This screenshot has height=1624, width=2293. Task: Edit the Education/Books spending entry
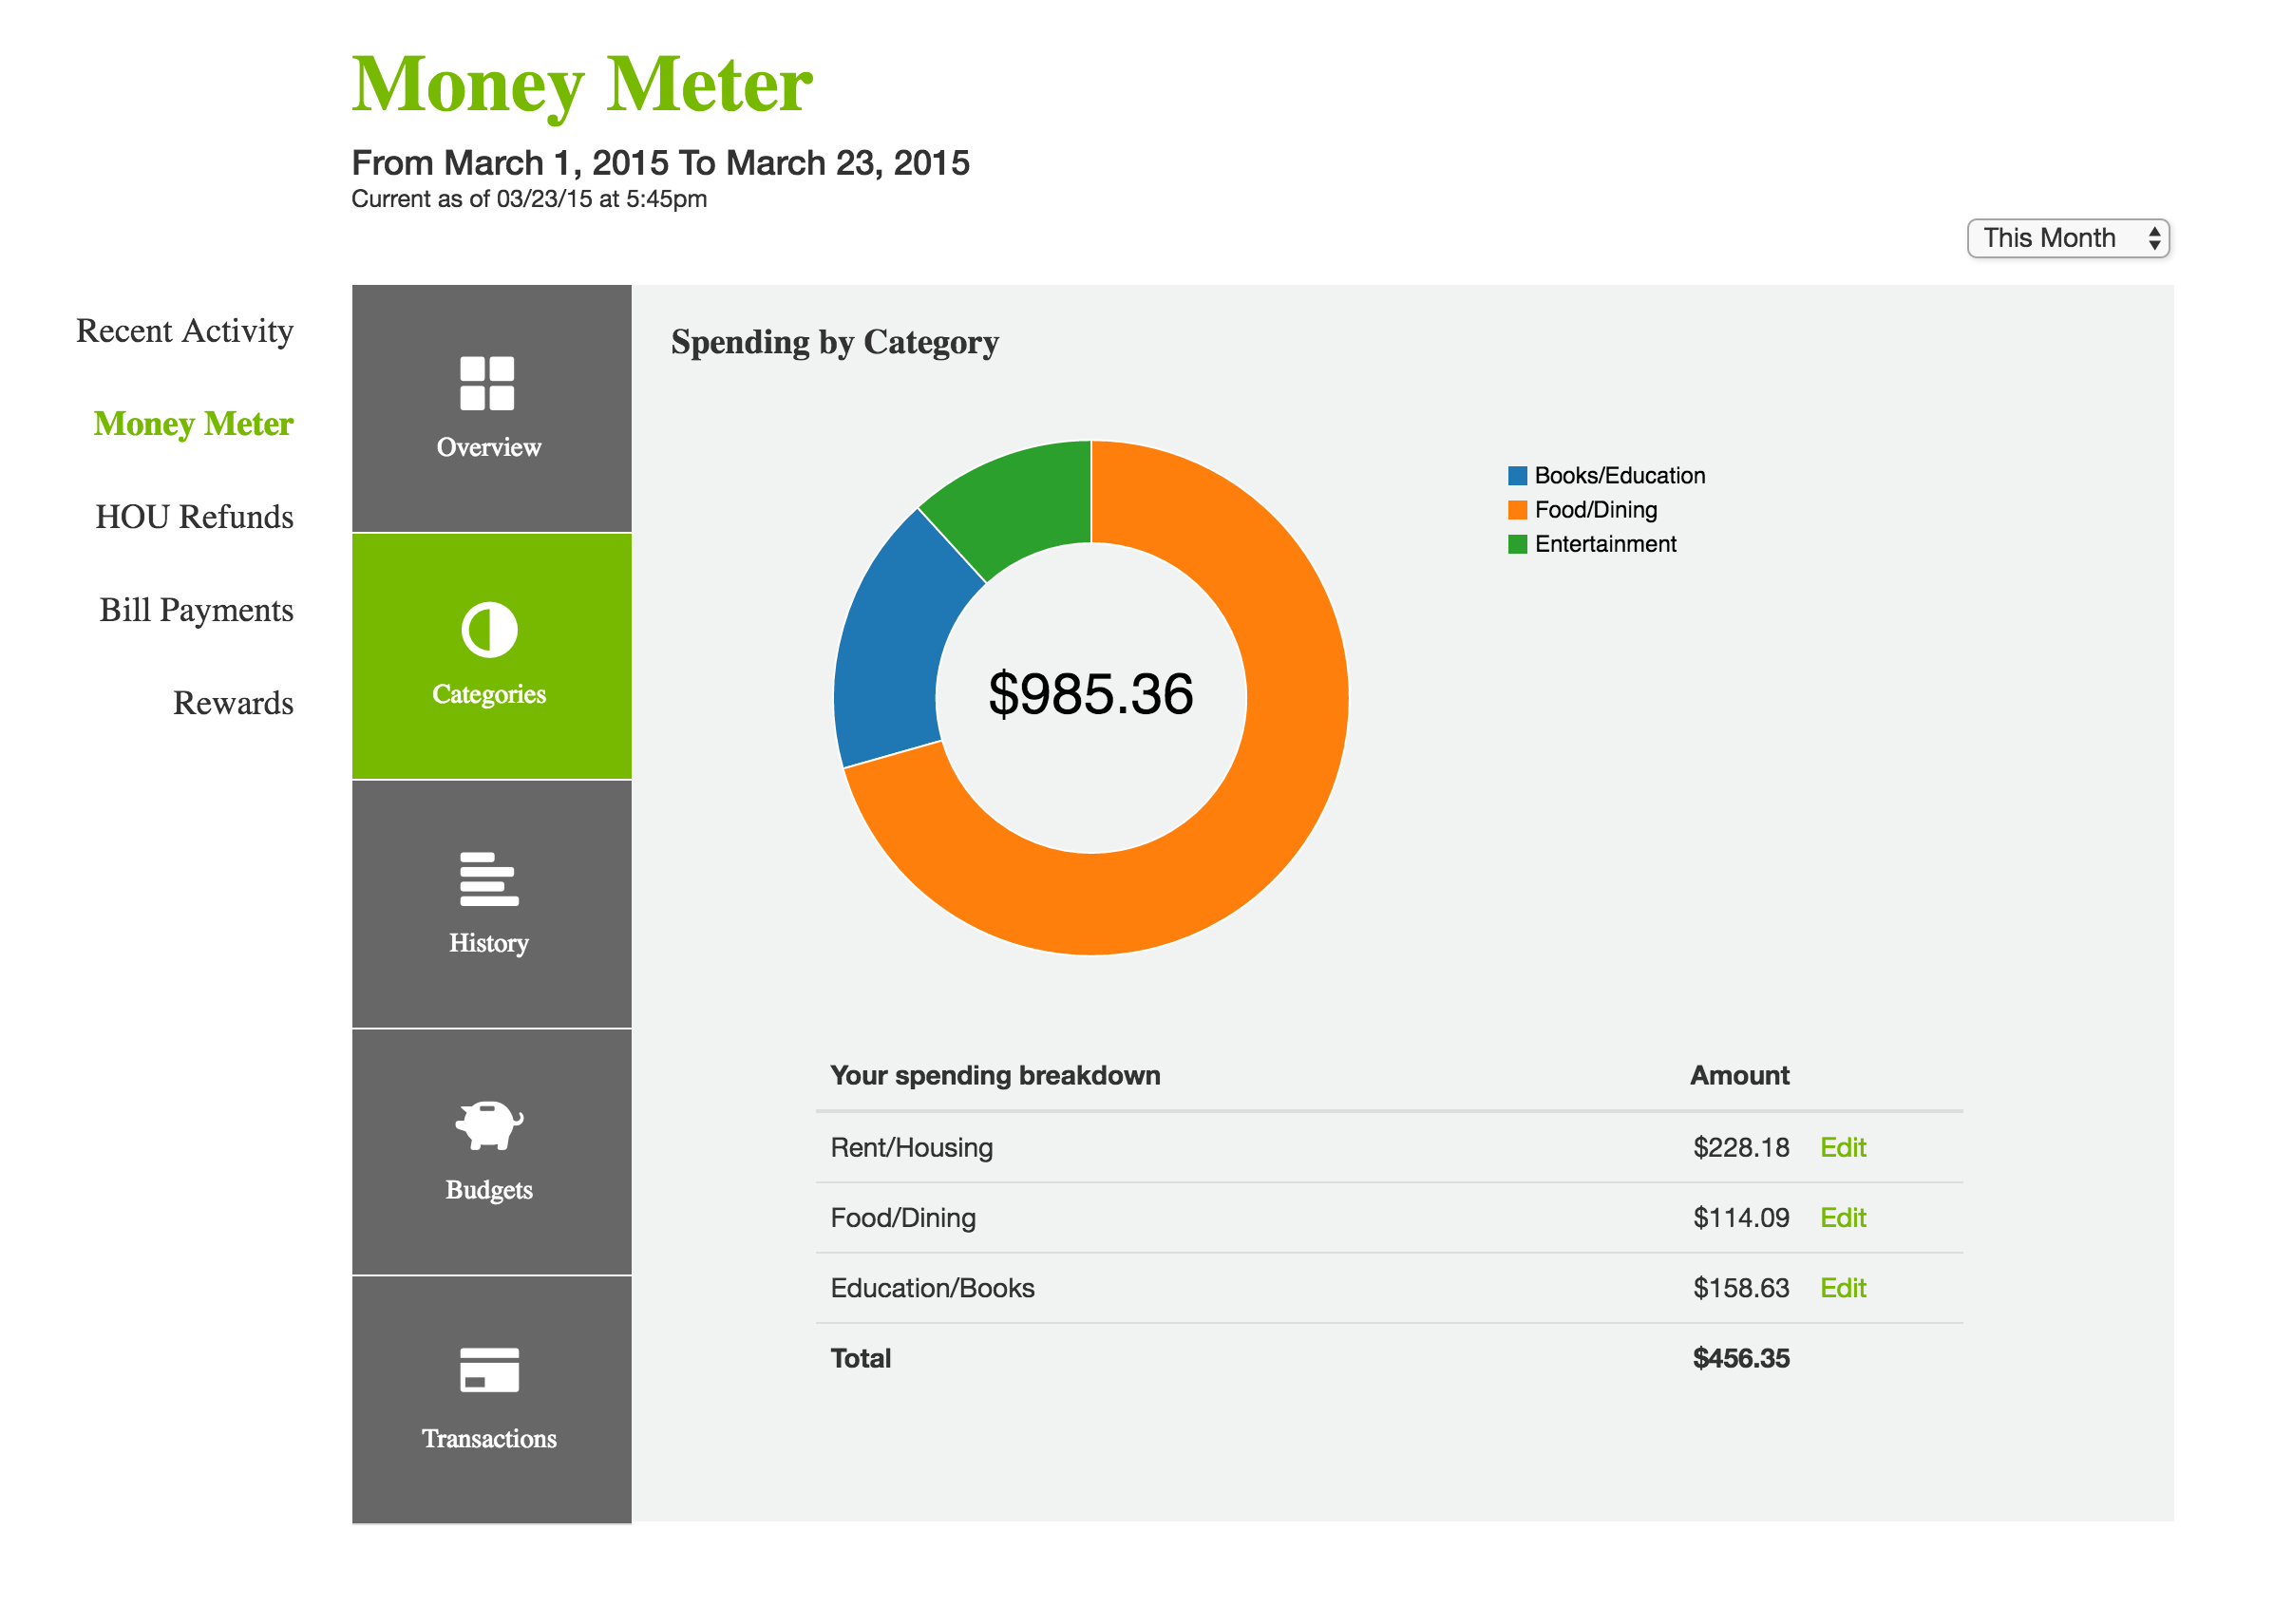[1843, 1288]
